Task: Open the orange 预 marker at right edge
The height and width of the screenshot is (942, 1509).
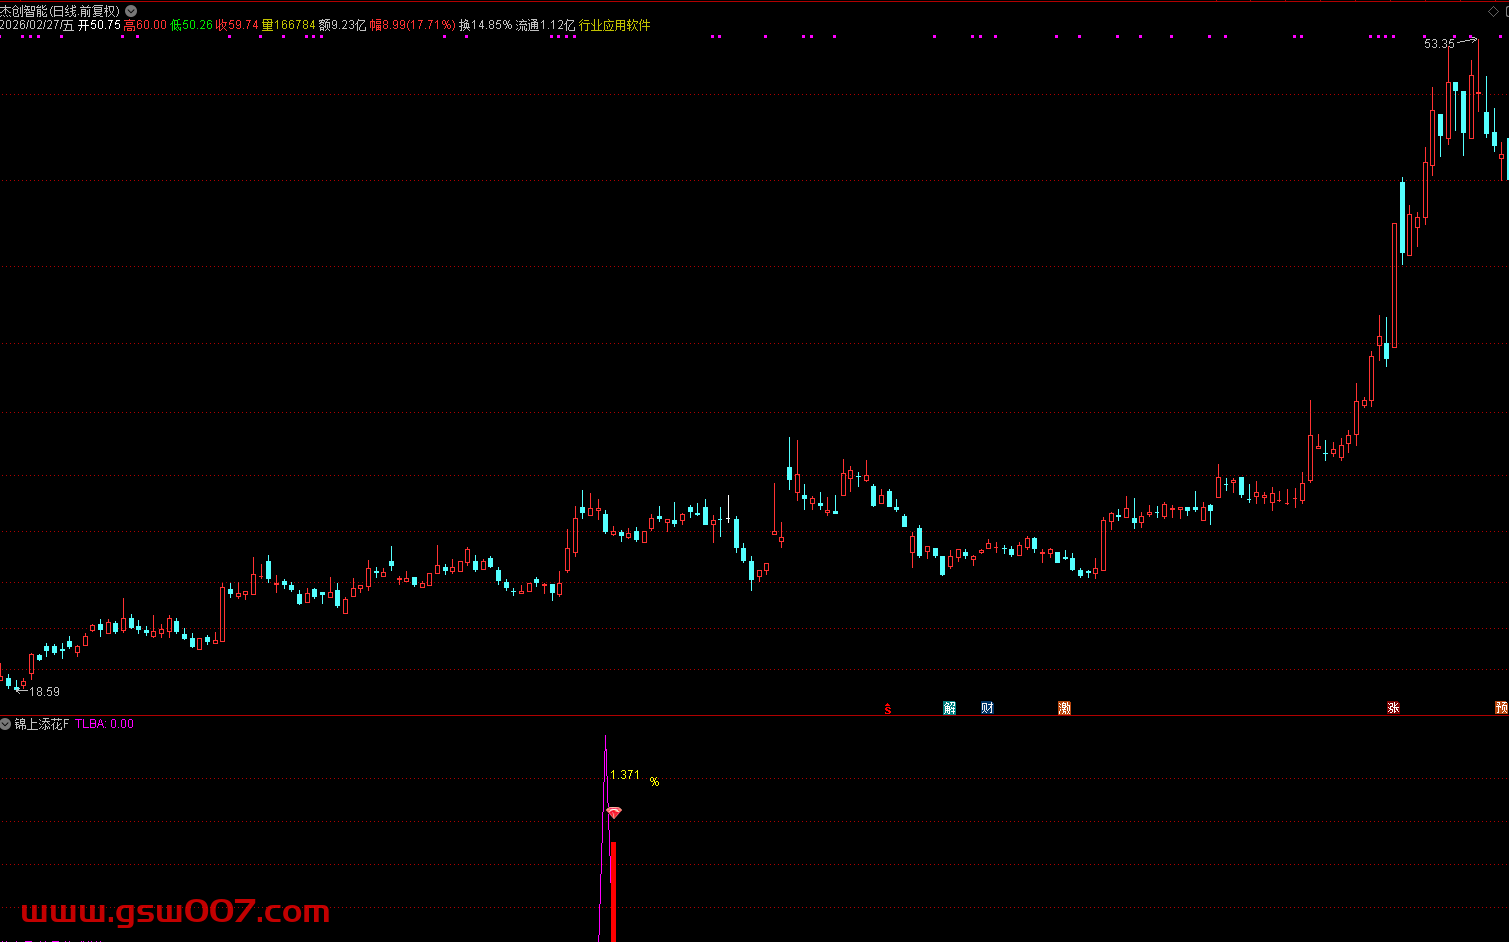Action: coord(1501,708)
